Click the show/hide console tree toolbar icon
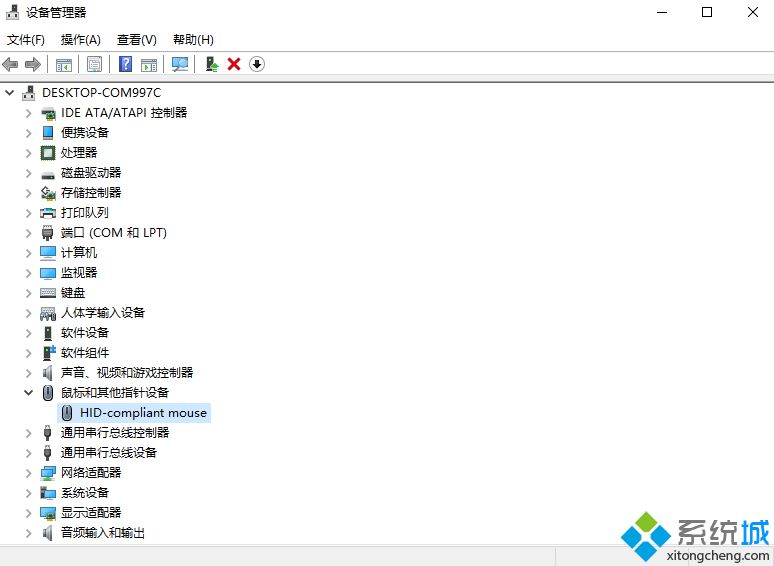Viewport: 774px width, 566px height. pyautogui.click(x=64, y=64)
